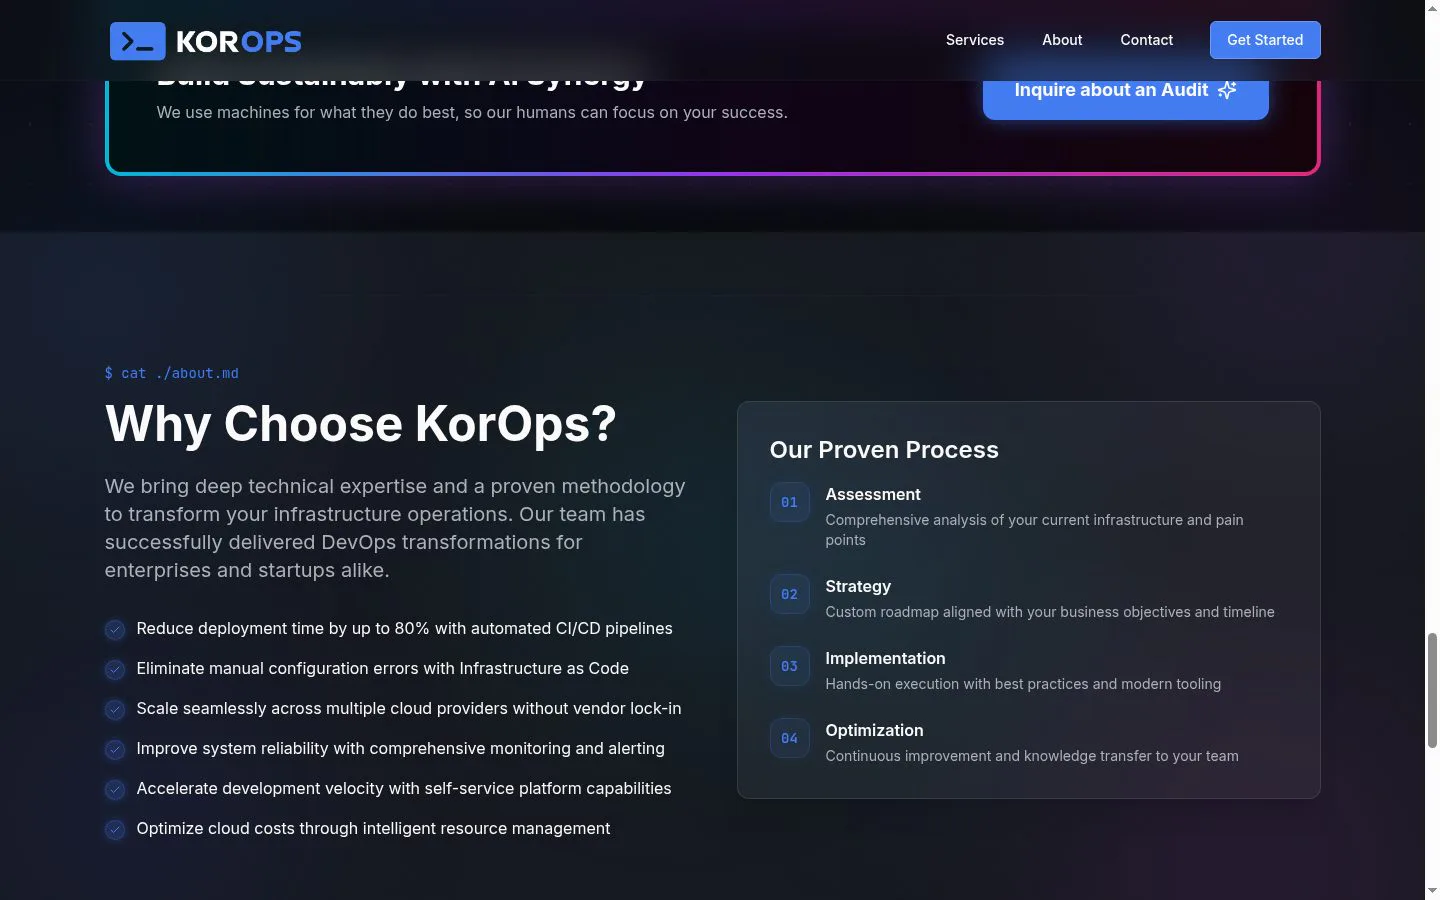The width and height of the screenshot is (1440, 900).
Task: Click 'Improve system reliability' list text
Action: [400, 748]
